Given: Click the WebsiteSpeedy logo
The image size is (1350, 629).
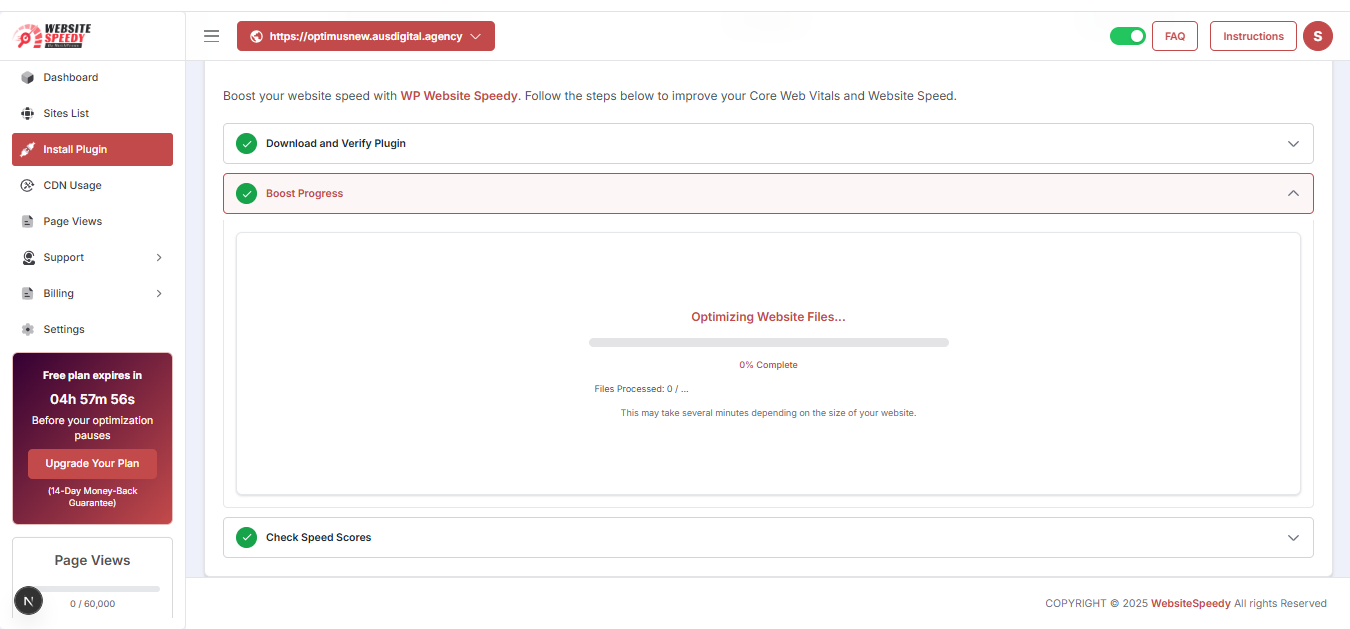Looking at the screenshot, I should (53, 36).
